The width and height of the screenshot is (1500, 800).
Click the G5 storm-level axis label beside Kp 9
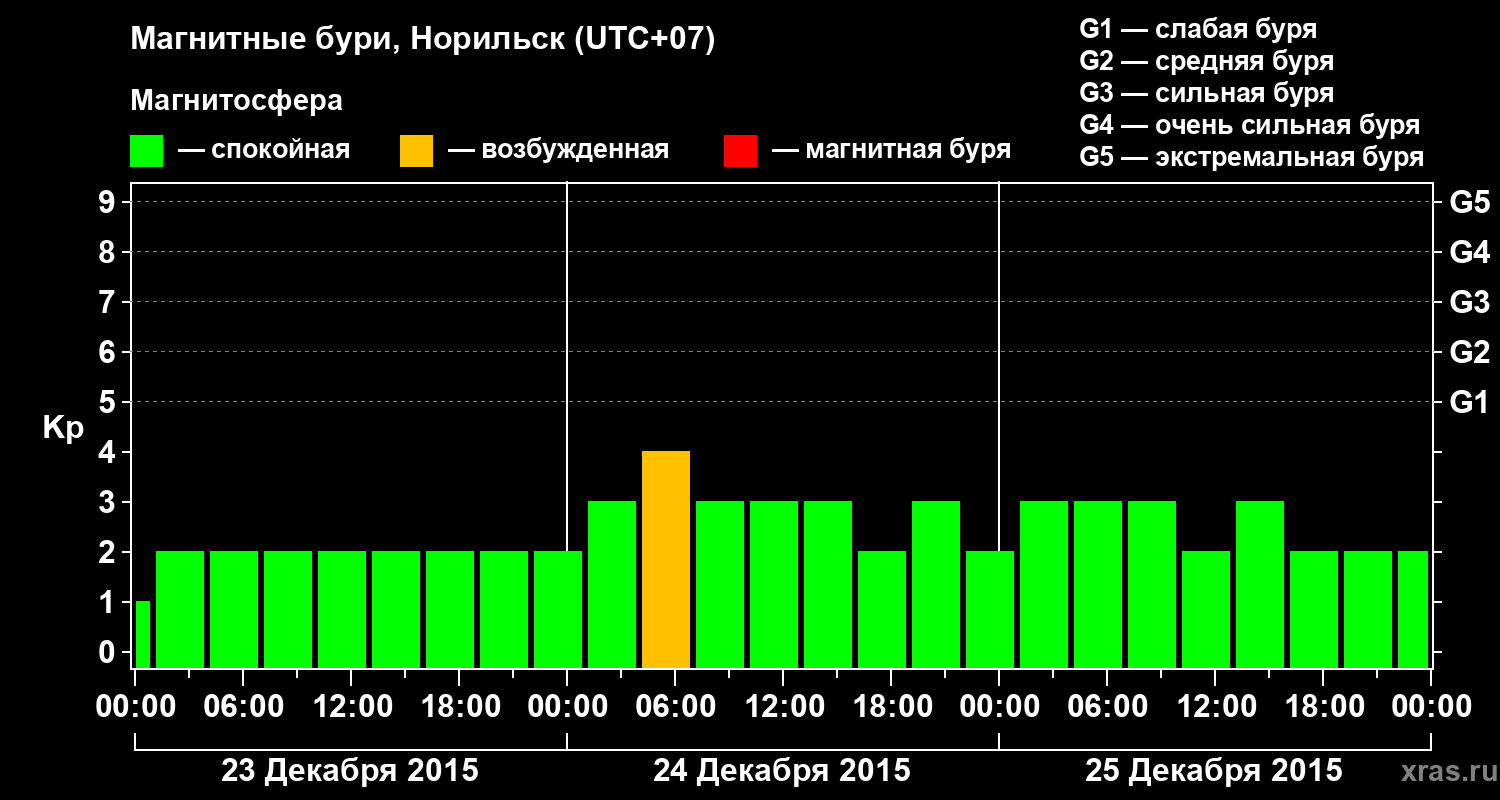point(1470,202)
